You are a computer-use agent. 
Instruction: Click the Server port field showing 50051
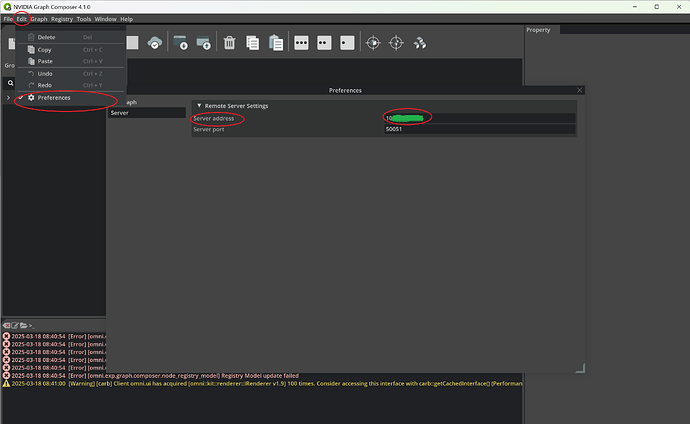coord(480,129)
